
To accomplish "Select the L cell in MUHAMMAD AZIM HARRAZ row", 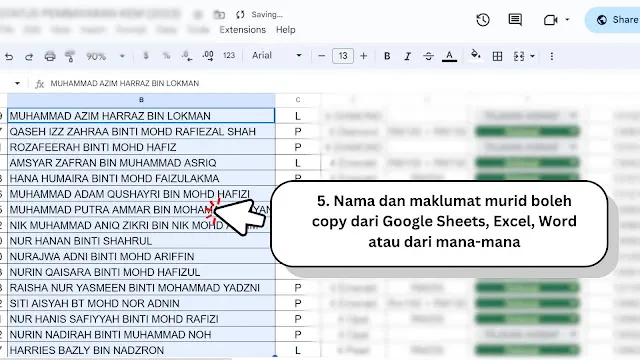I will (x=298, y=116).
